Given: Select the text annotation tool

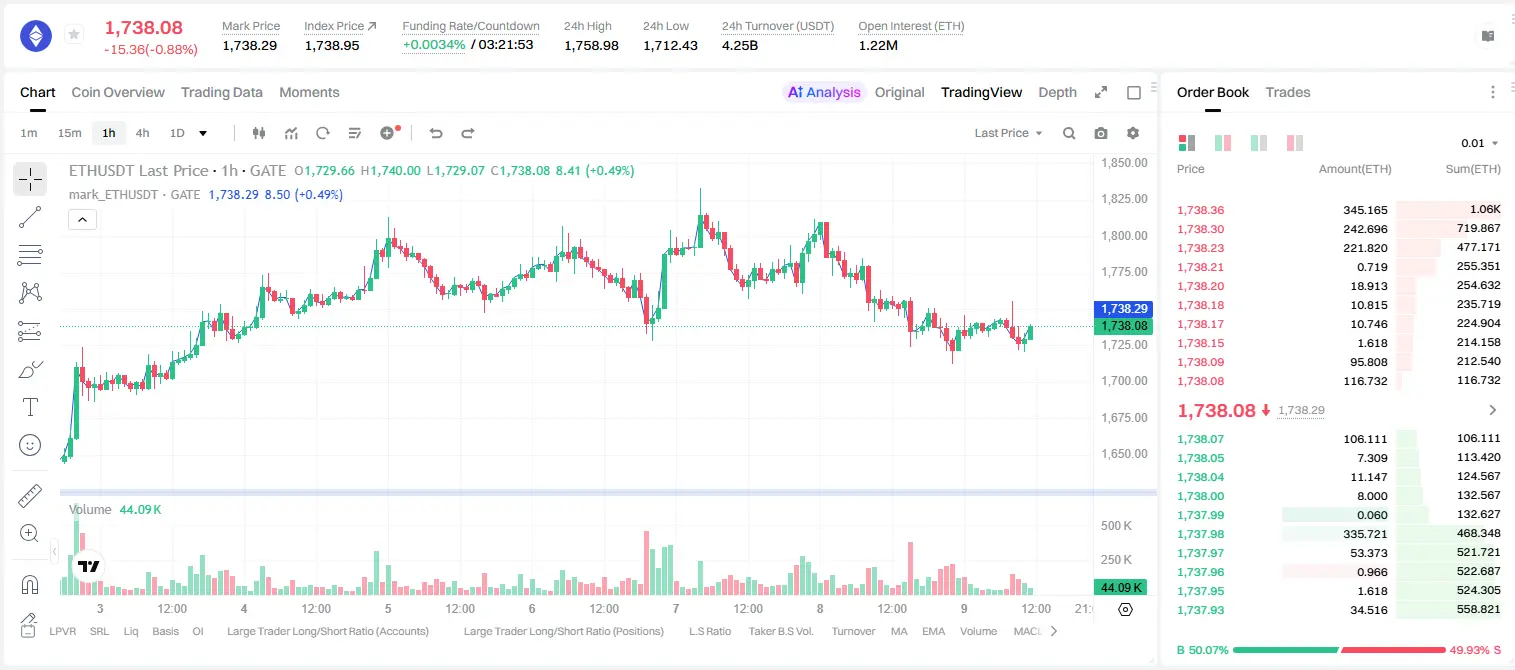Looking at the screenshot, I should tap(30, 407).
